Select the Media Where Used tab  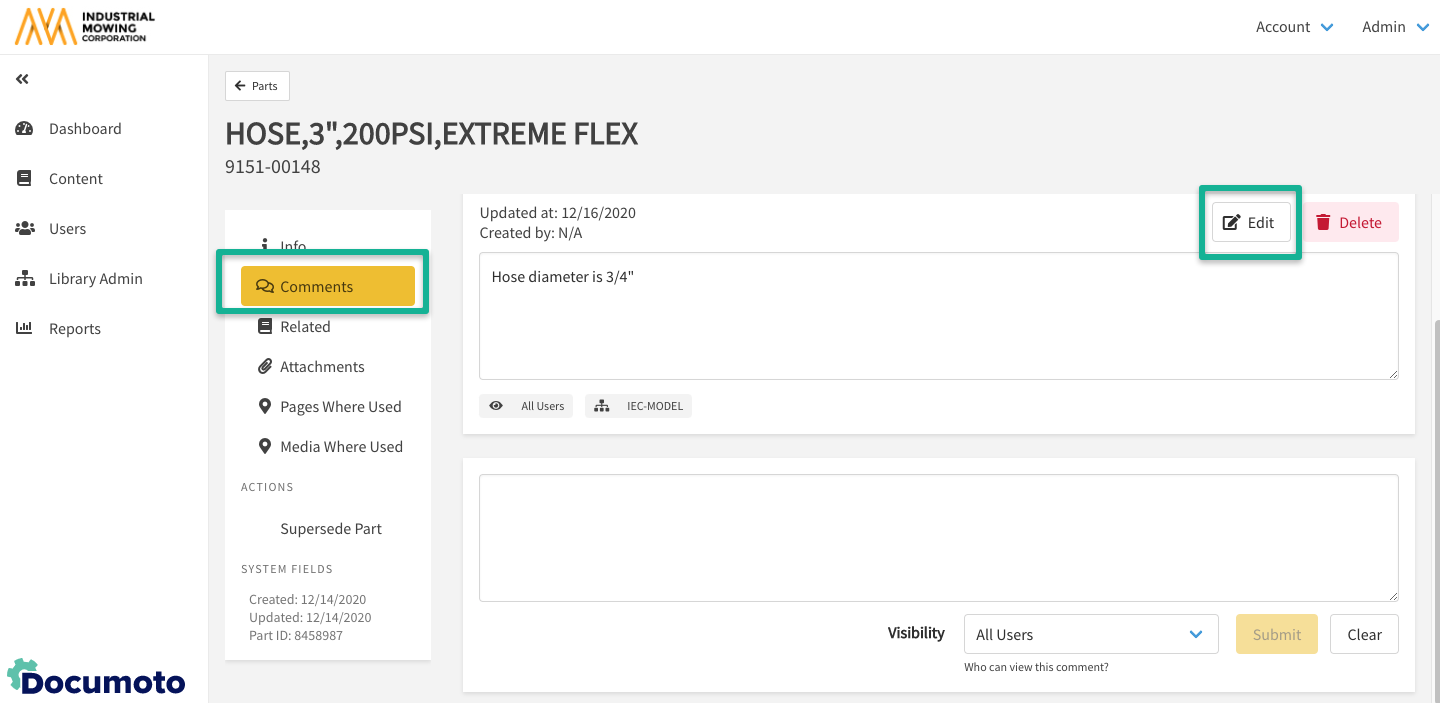tap(341, 447)
